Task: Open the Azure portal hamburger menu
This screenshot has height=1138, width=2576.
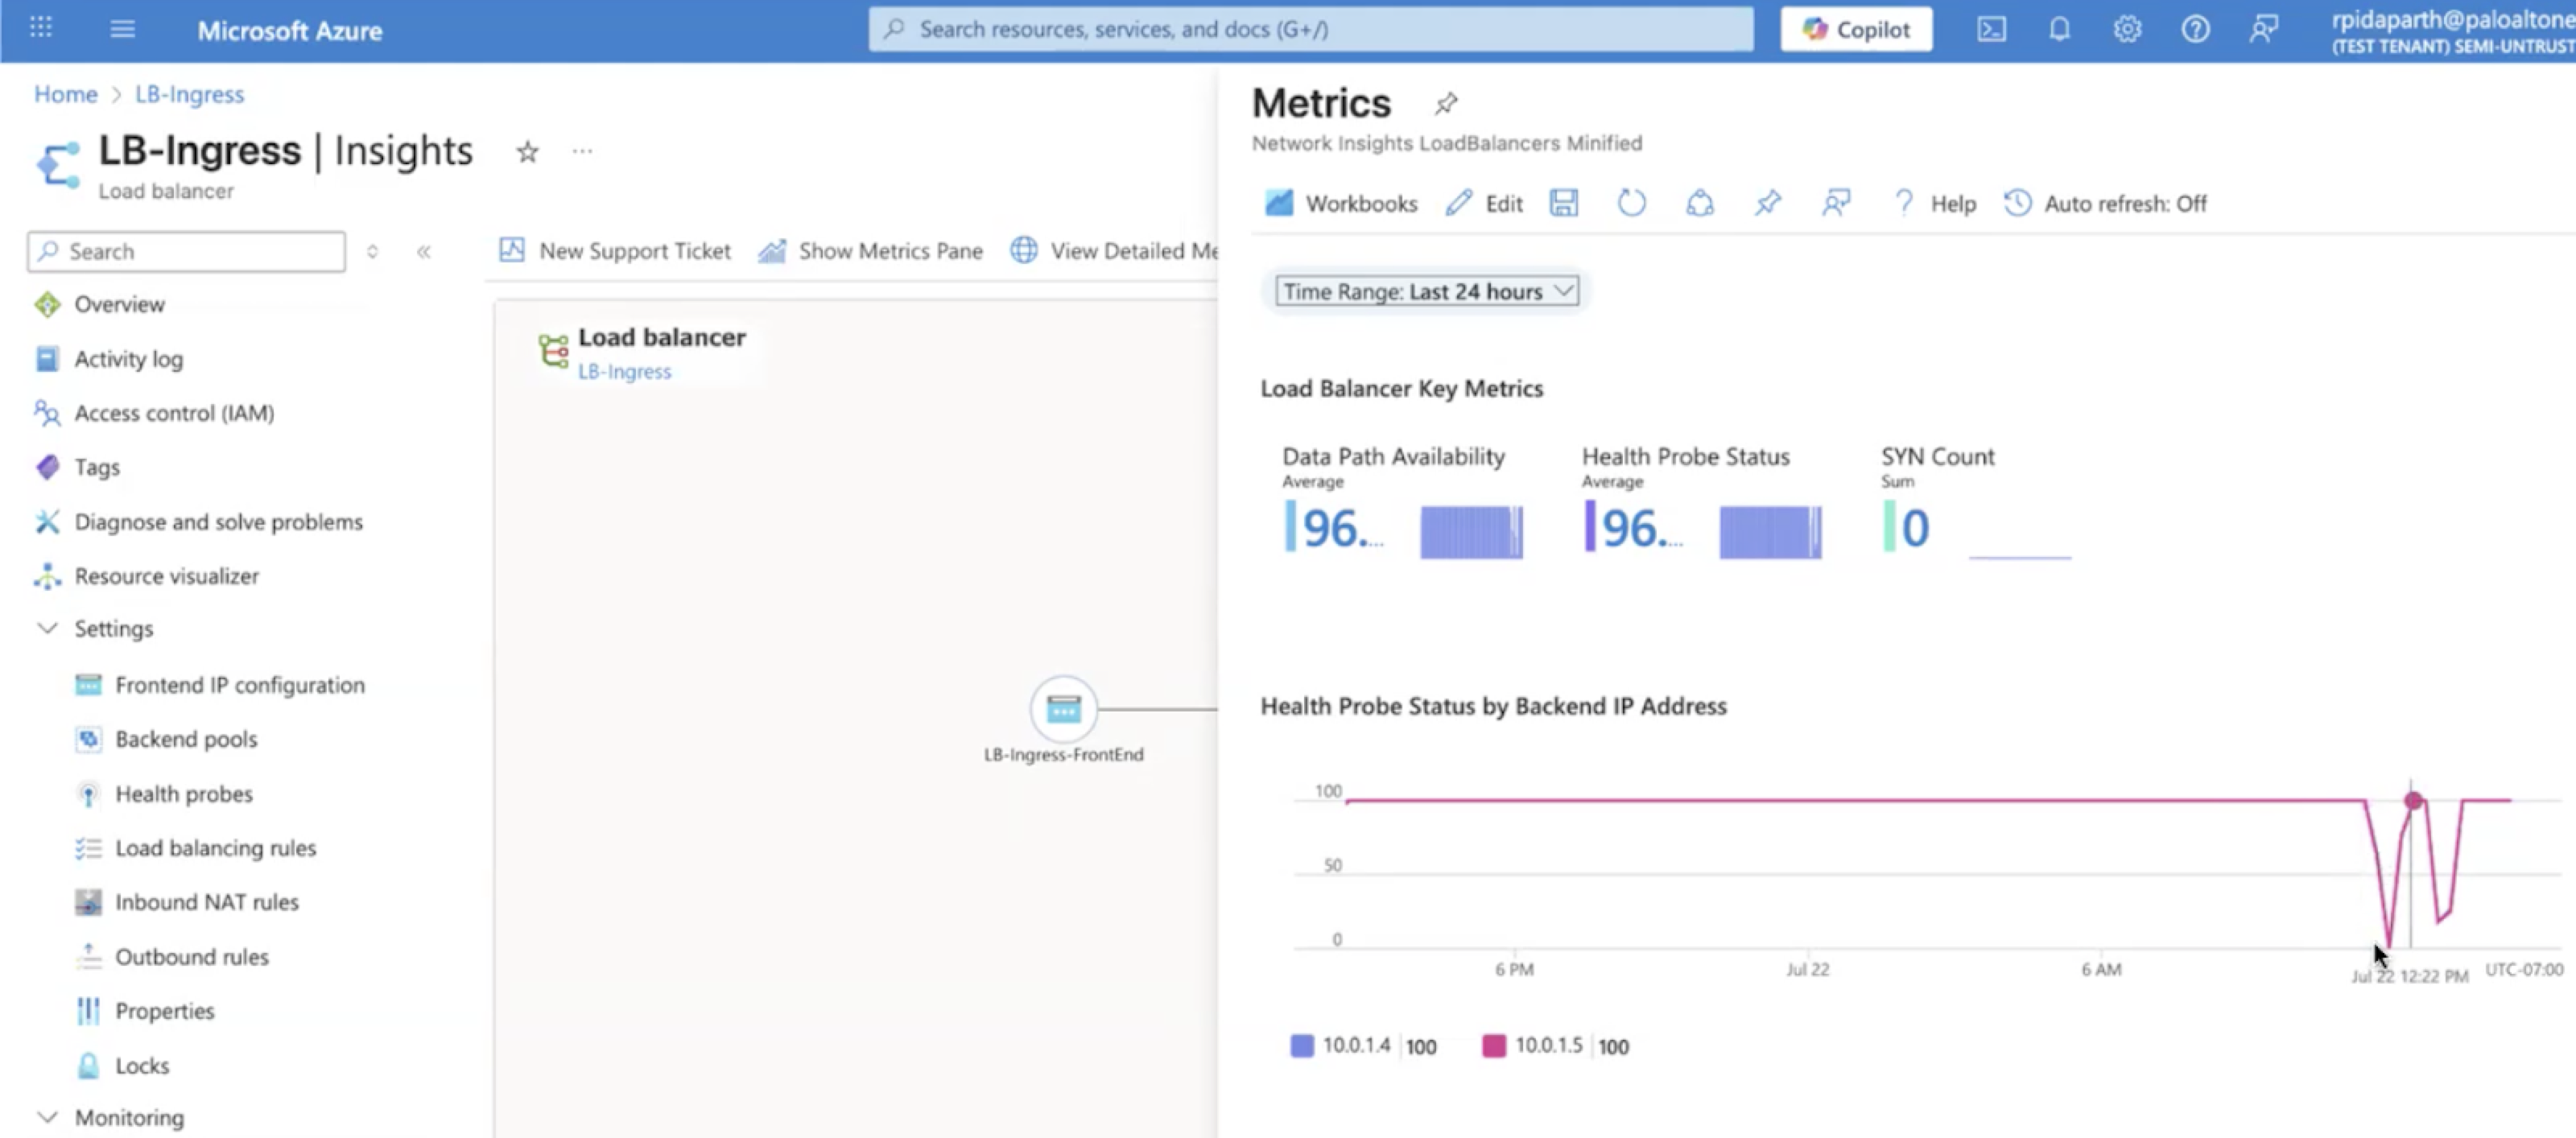Action: click(122, 29)
